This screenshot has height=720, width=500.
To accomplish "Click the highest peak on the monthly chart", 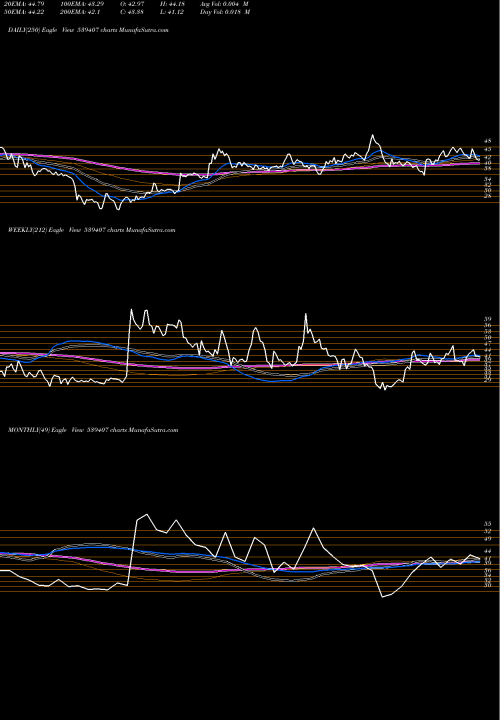I will click(x=147, y=514).
